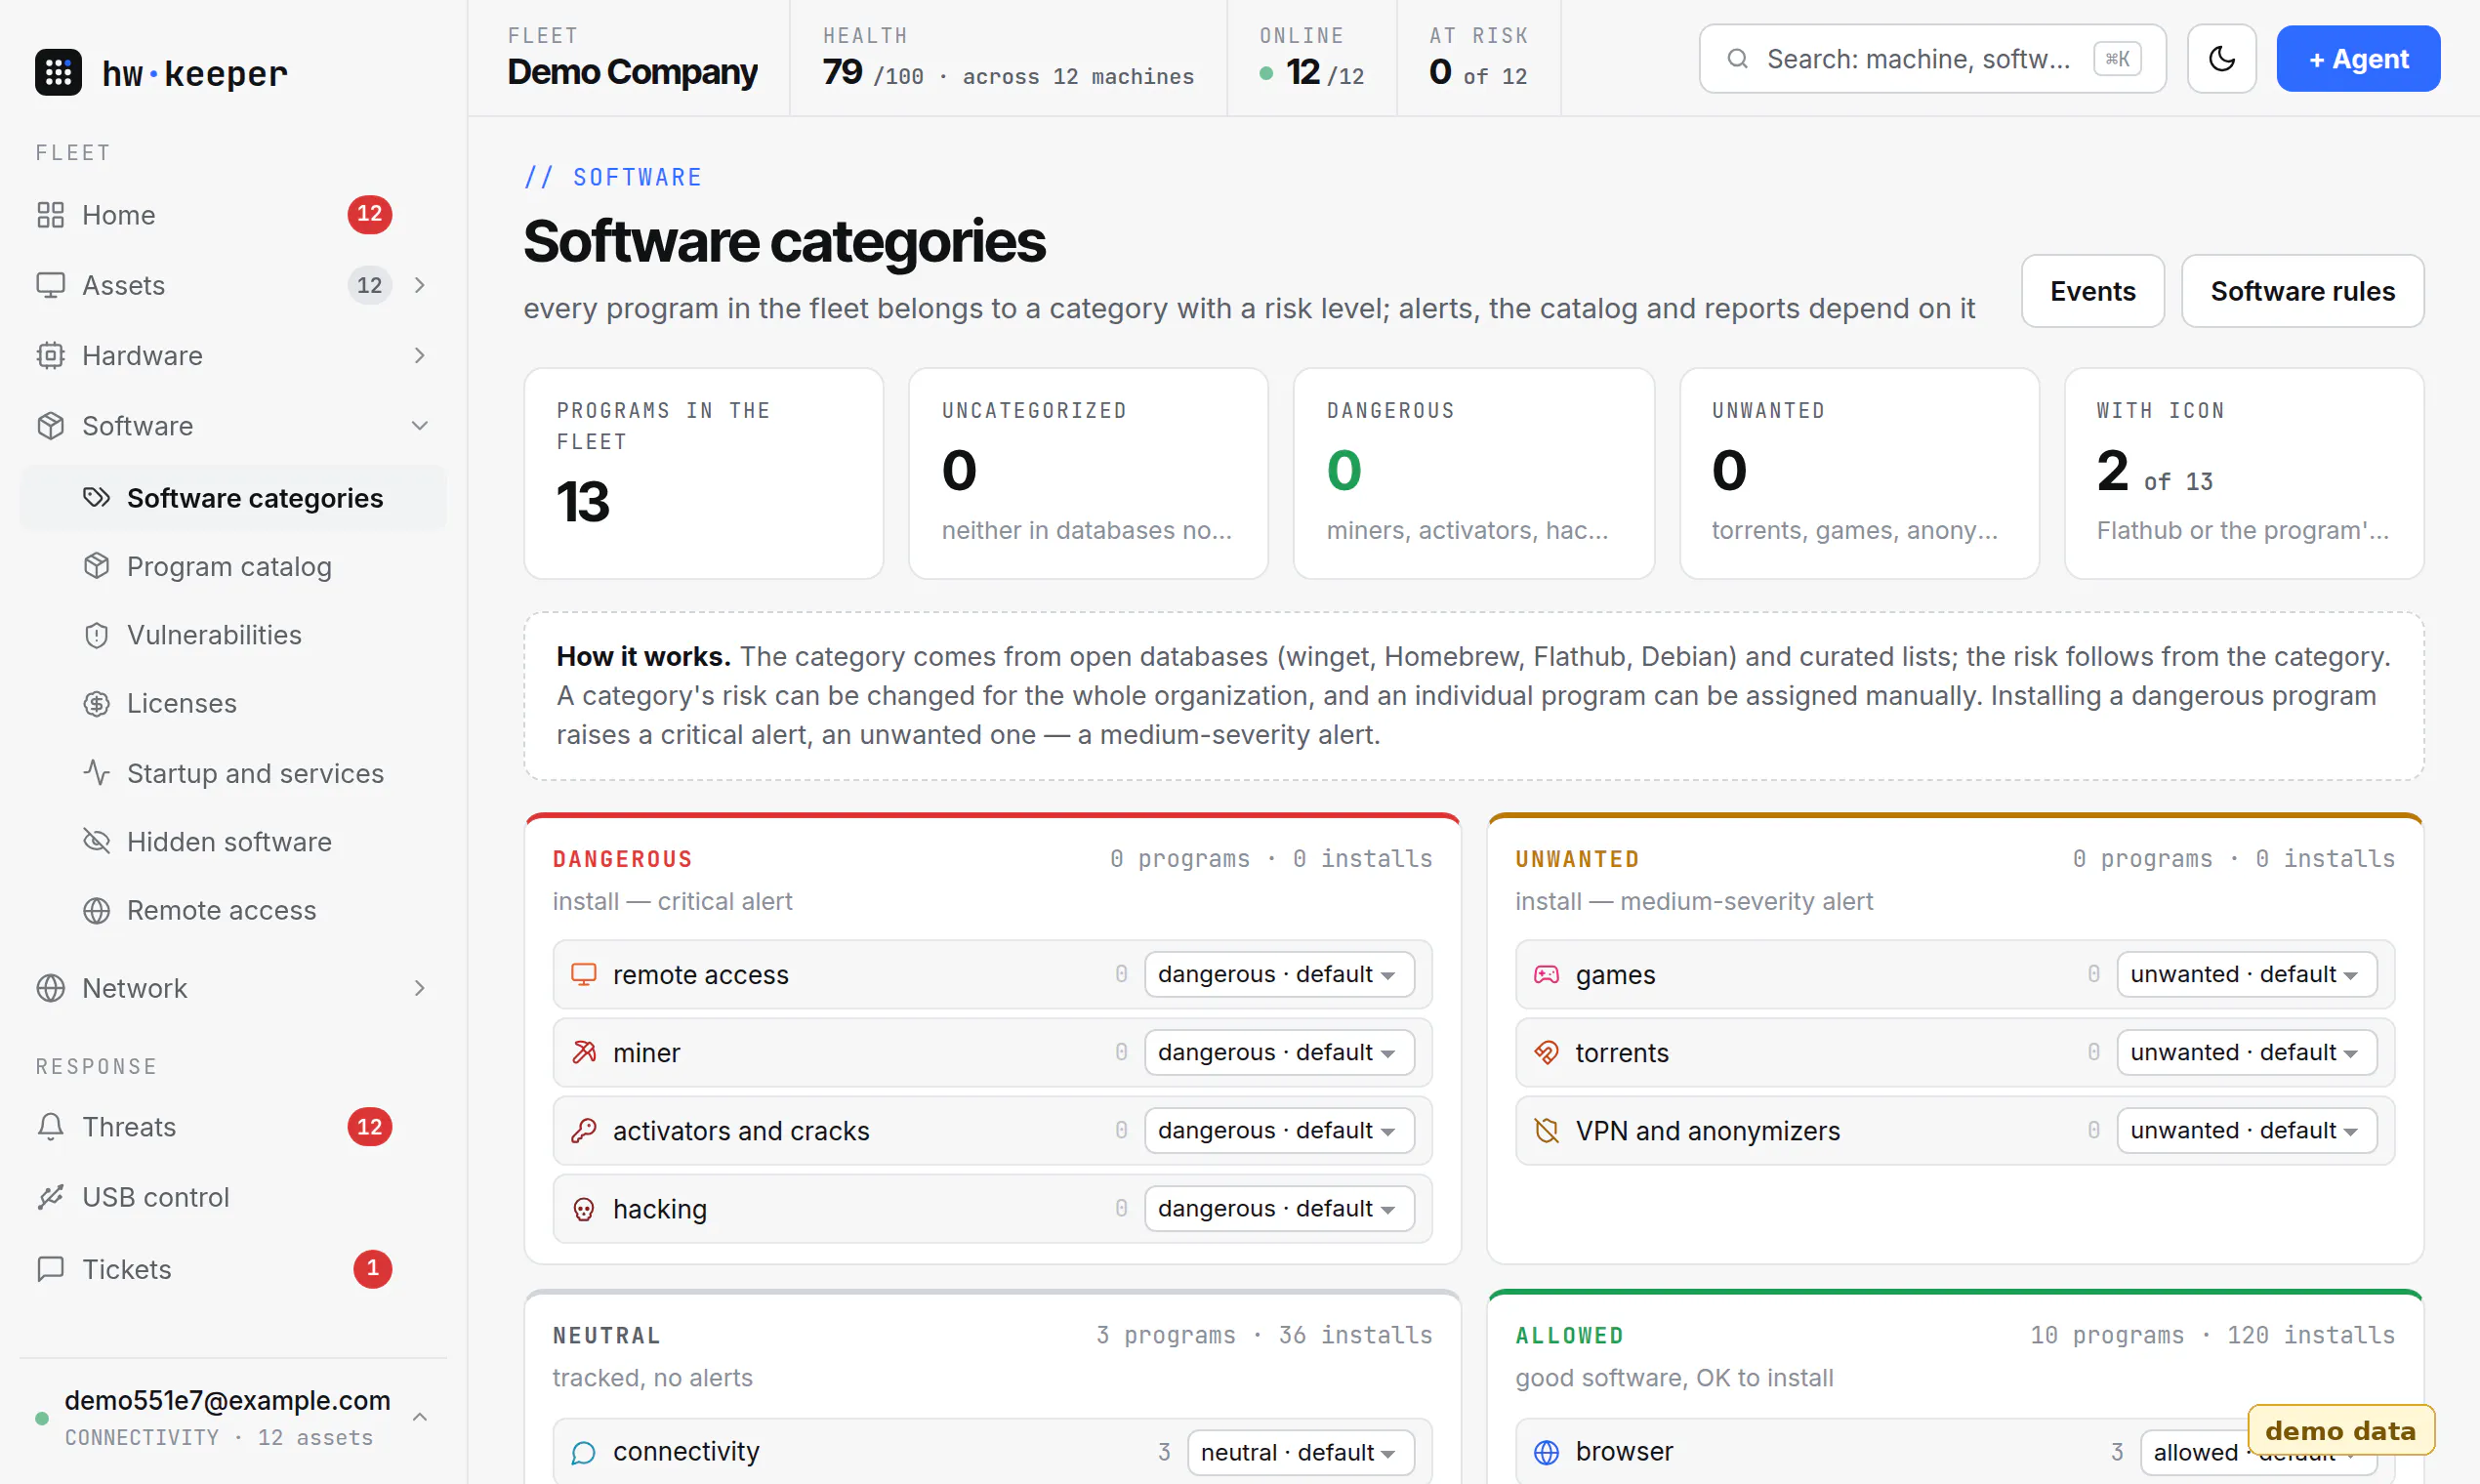Click the Network globe icon in sidebar
This screenshot has width=2480, height=1484.
tap(50, 988)
